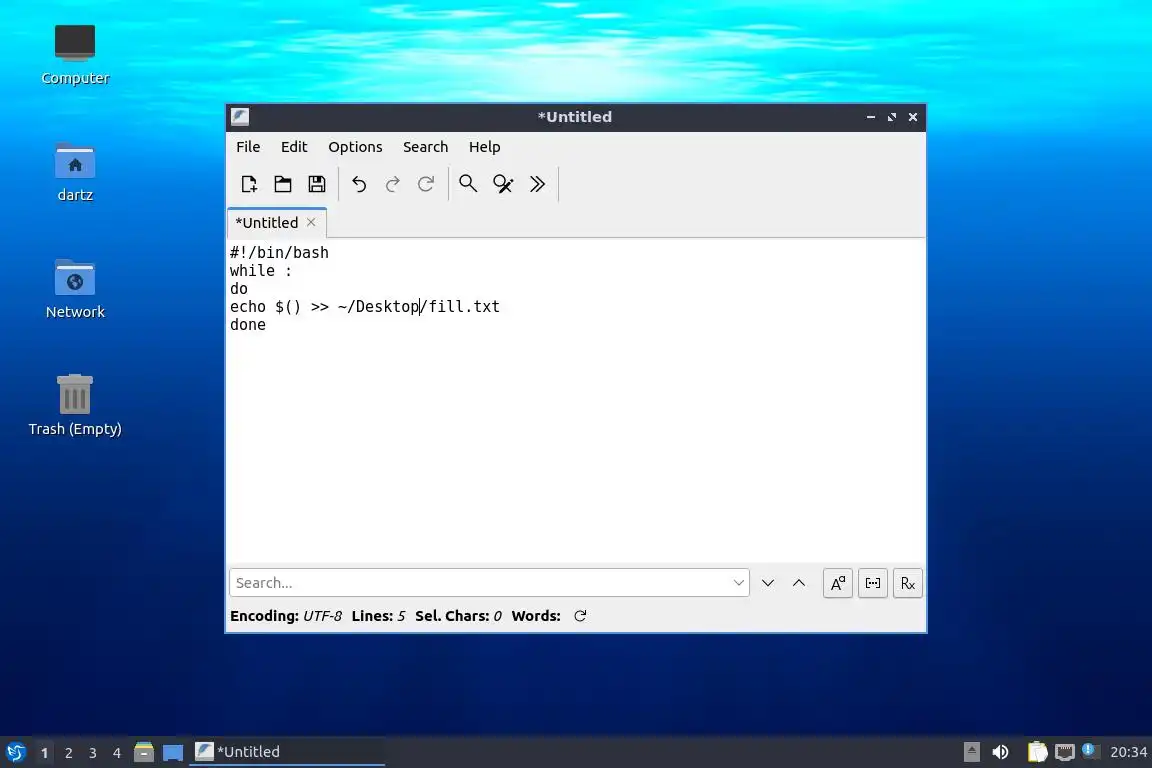Open the Help menu
1152x768 pixels.
click(484, 147)
